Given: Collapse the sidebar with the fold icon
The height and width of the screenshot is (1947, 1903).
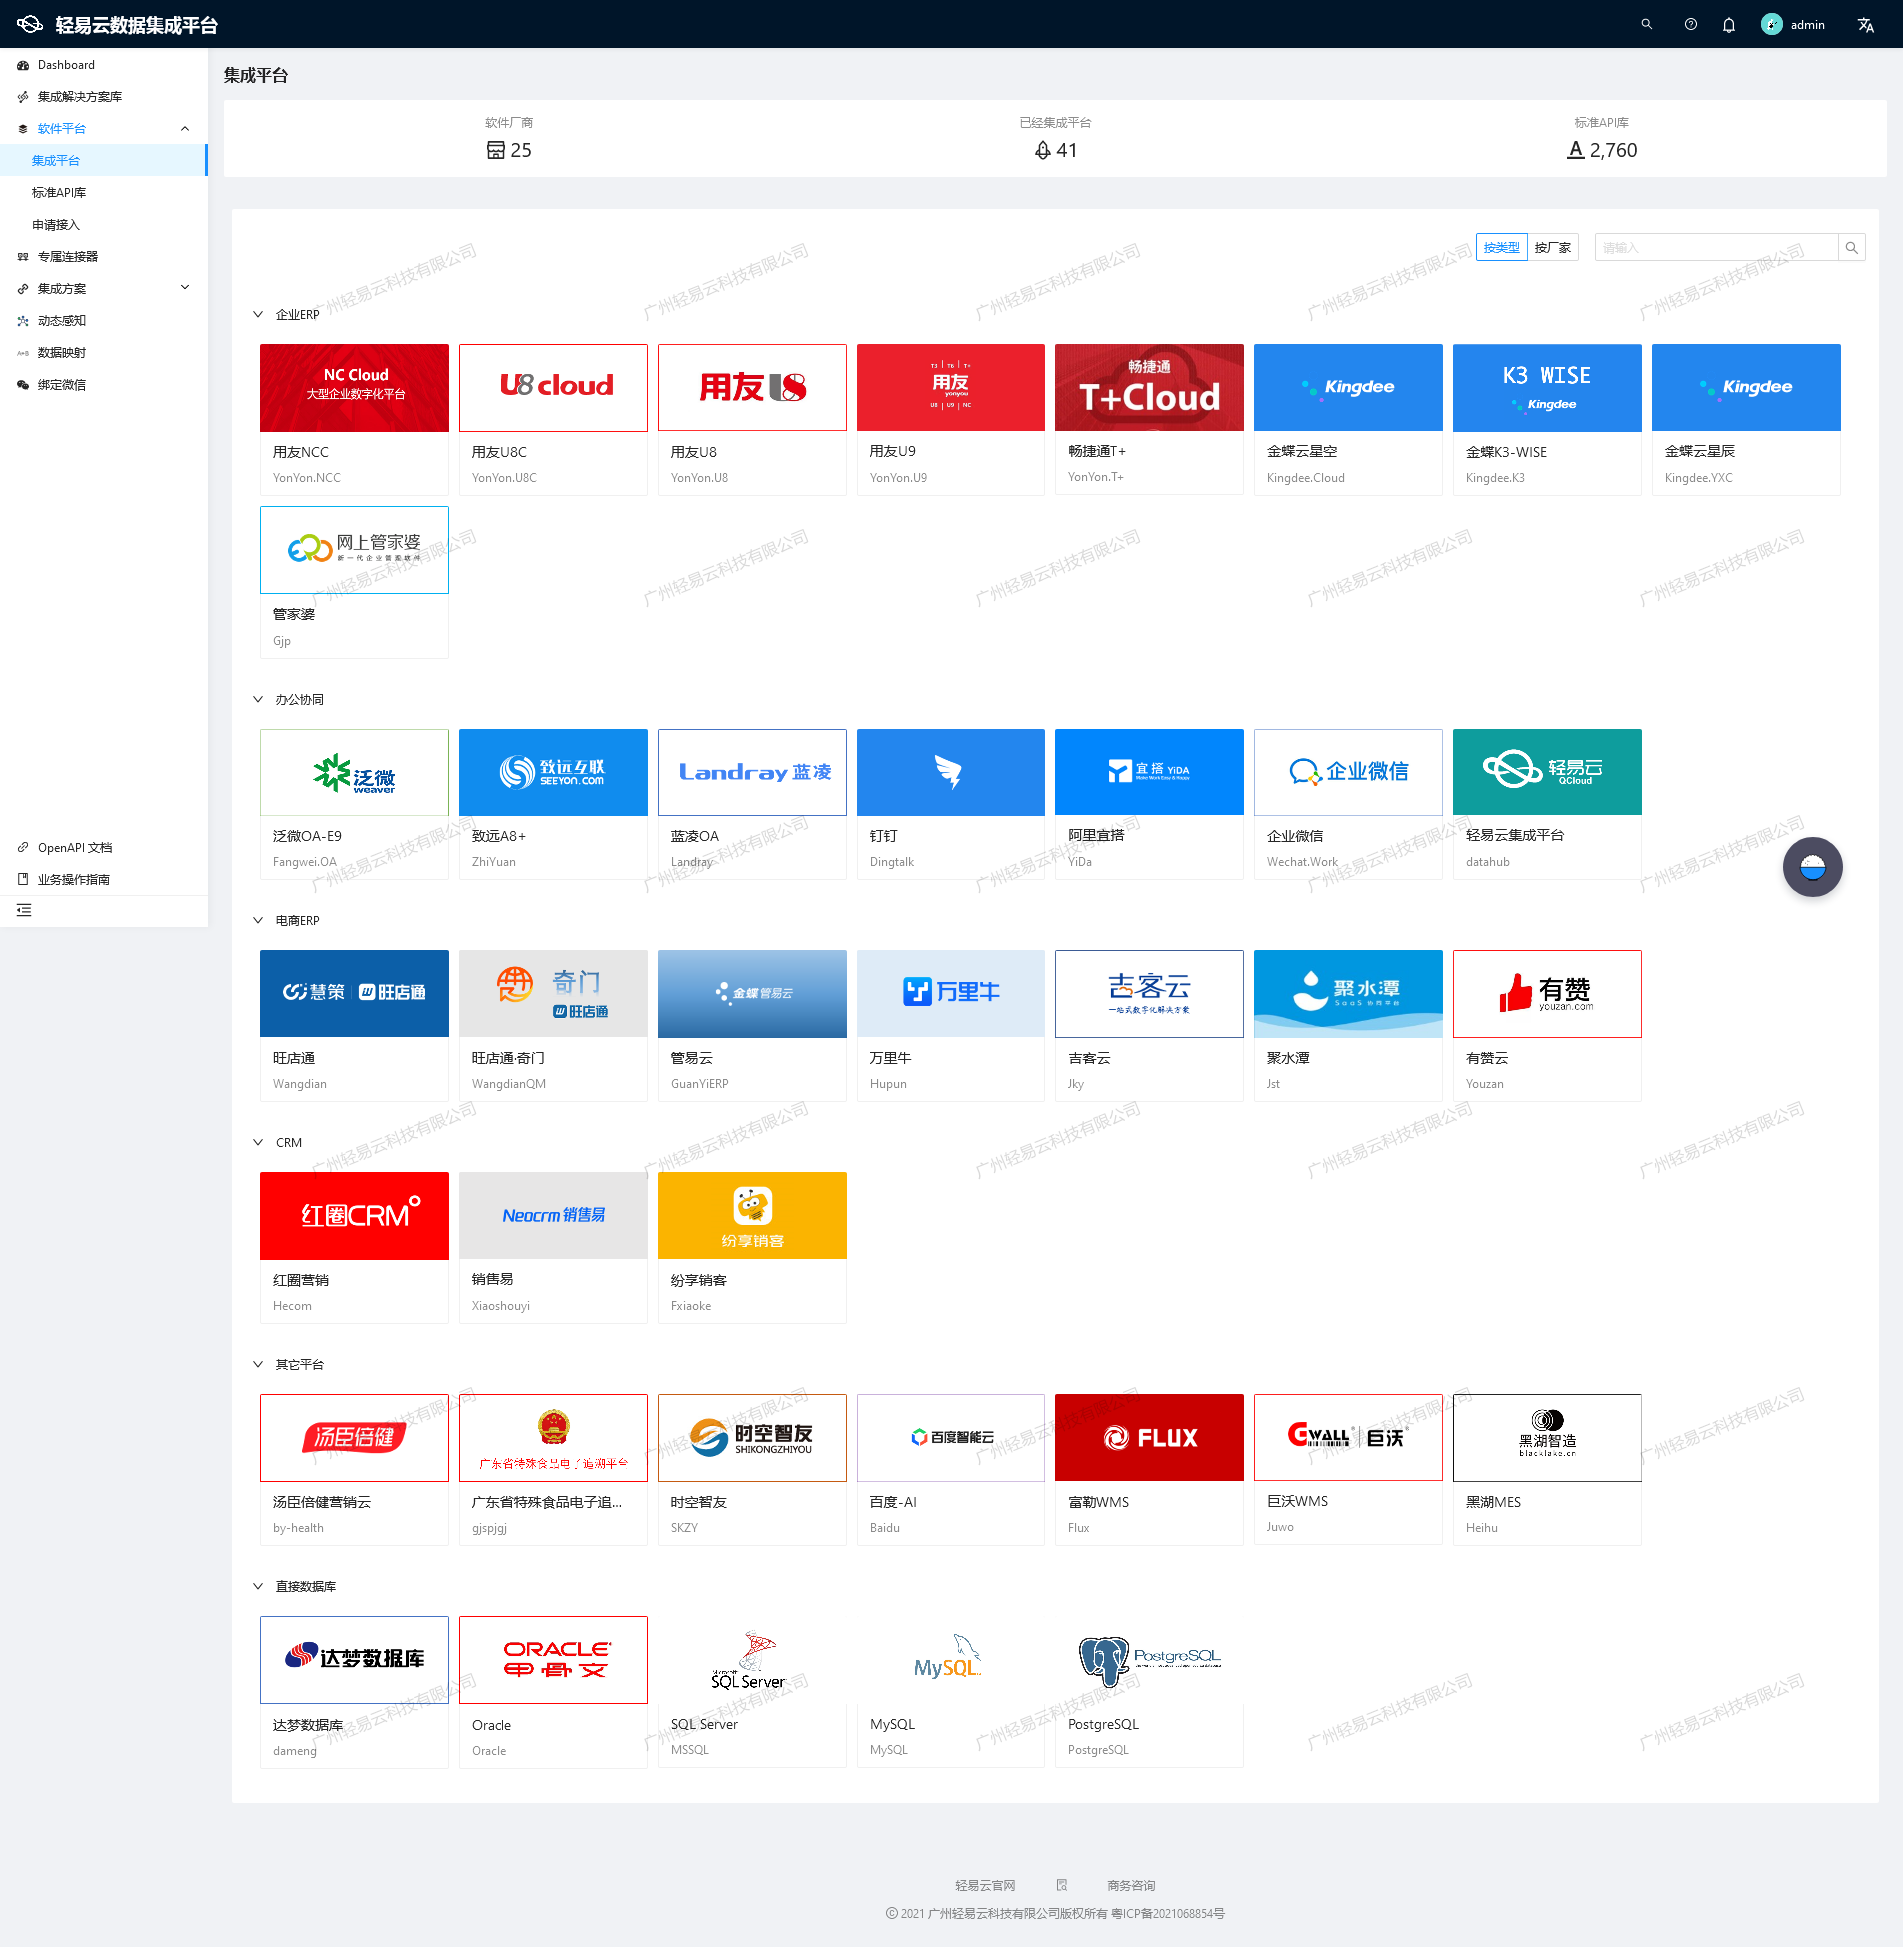Looking at the screenshot, I should click(24, 909).
